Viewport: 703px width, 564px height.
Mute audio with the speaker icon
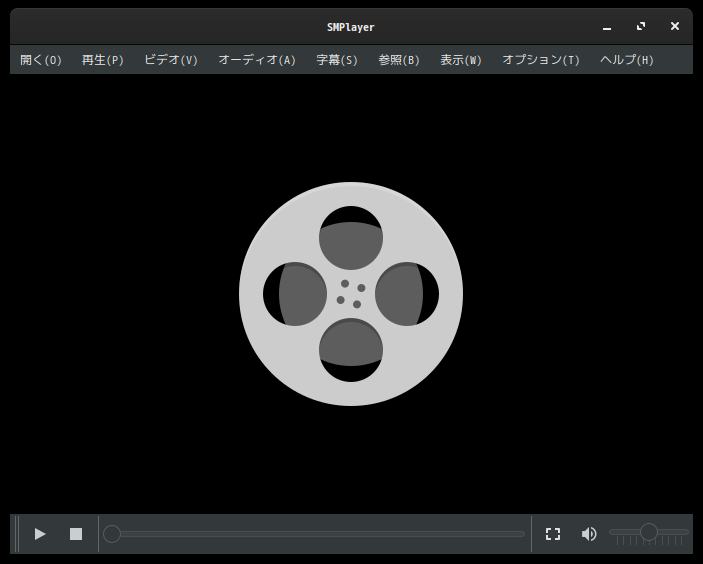589,534
